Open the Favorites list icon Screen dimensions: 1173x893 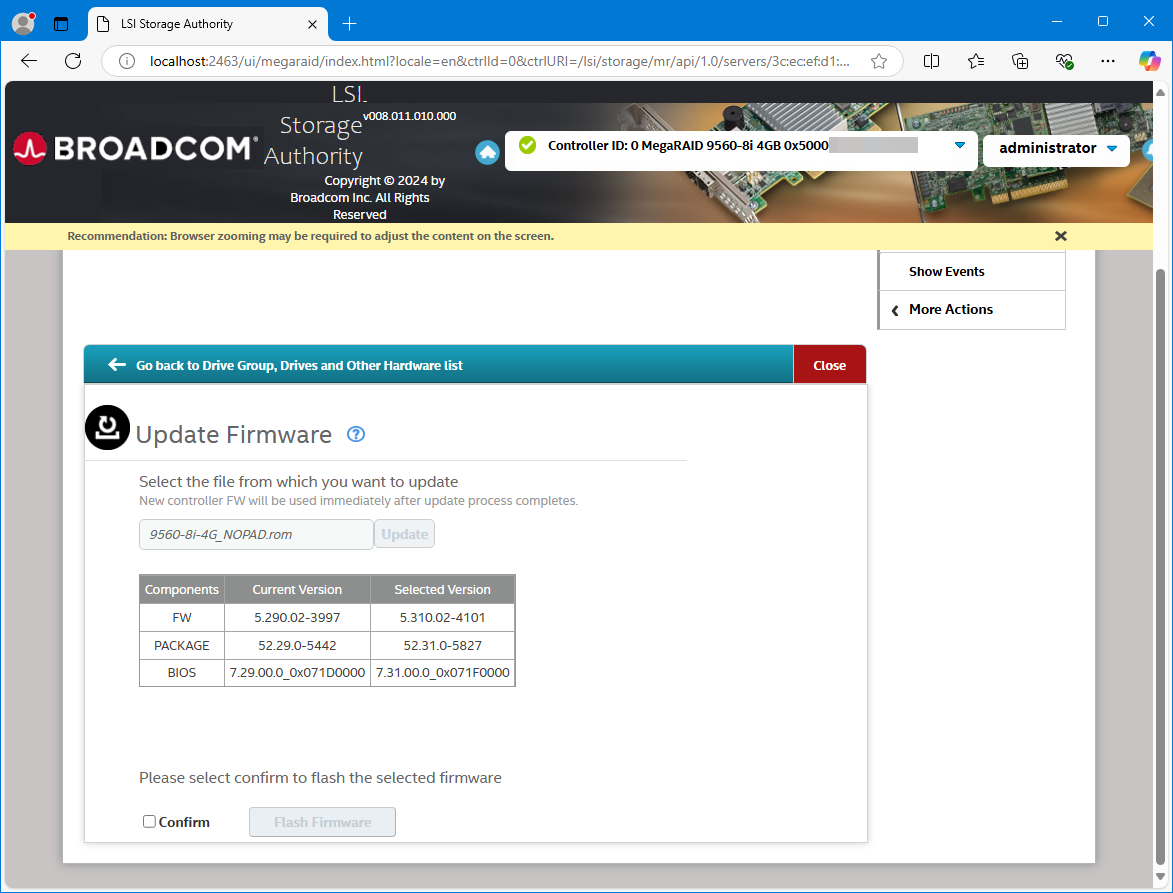tap(976, 61)
